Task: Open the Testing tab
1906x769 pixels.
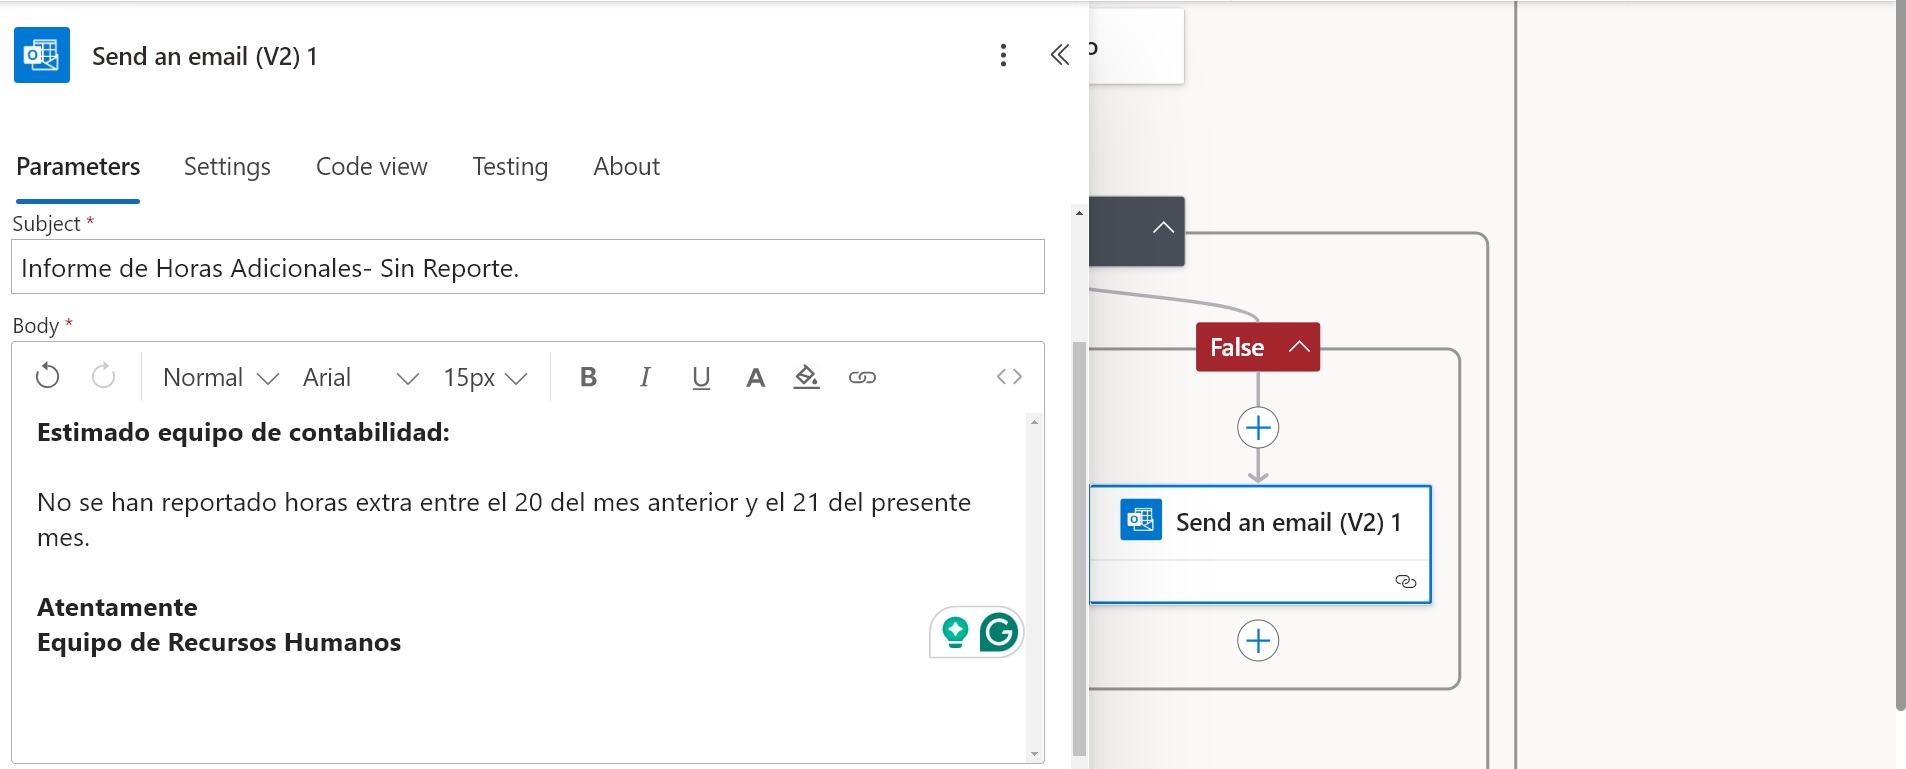Action: click(x=510, y=166)
